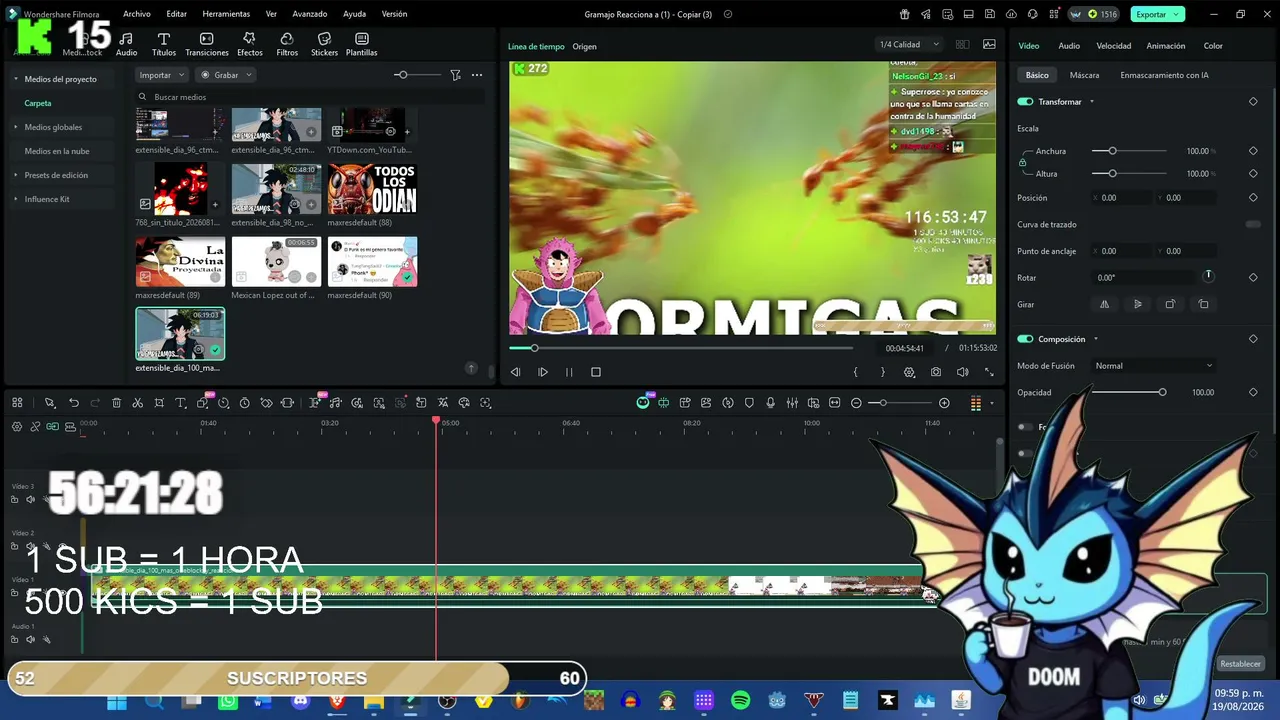
Task: Click the delete trash icon in timeline toolbar
Action: click(x=116, y=403)
